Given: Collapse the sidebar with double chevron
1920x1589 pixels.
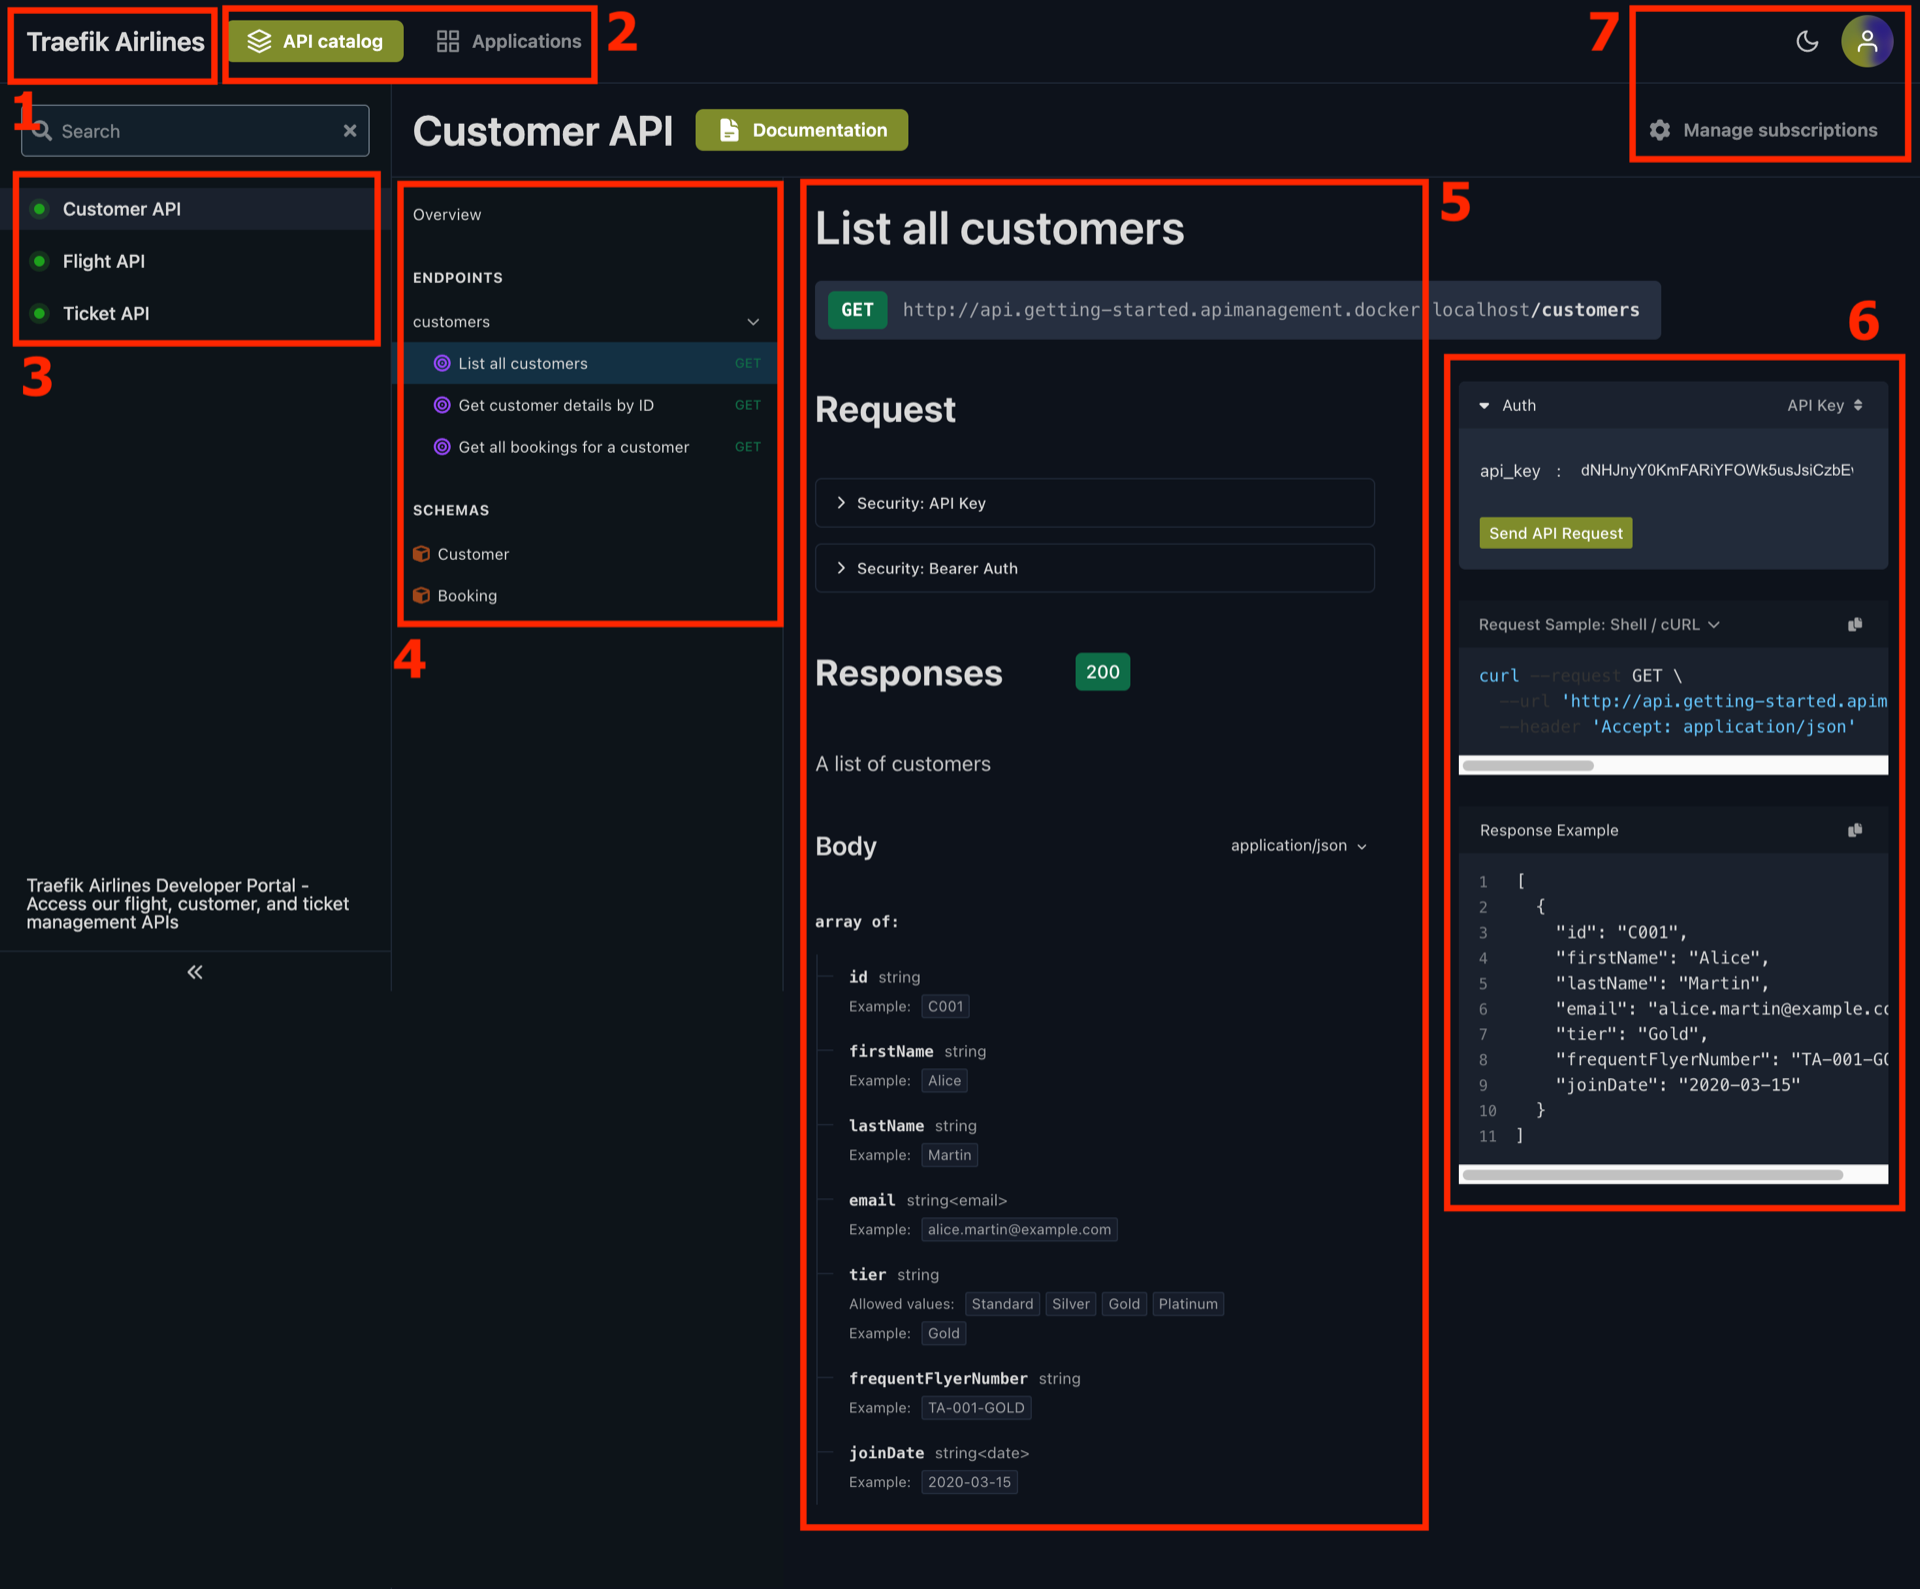Looking at the screenshot, I should click(x=195, y=972).
